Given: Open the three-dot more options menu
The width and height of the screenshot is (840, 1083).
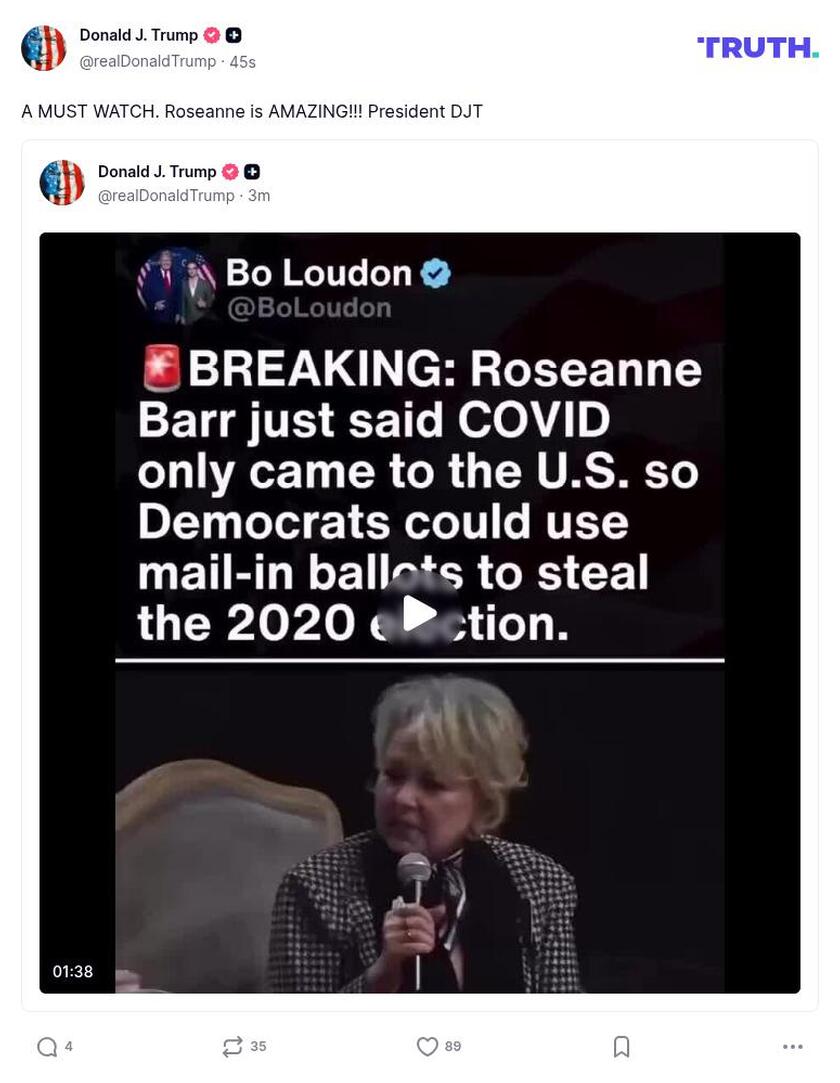Looking at the screenshot, I should point(792,1047).
